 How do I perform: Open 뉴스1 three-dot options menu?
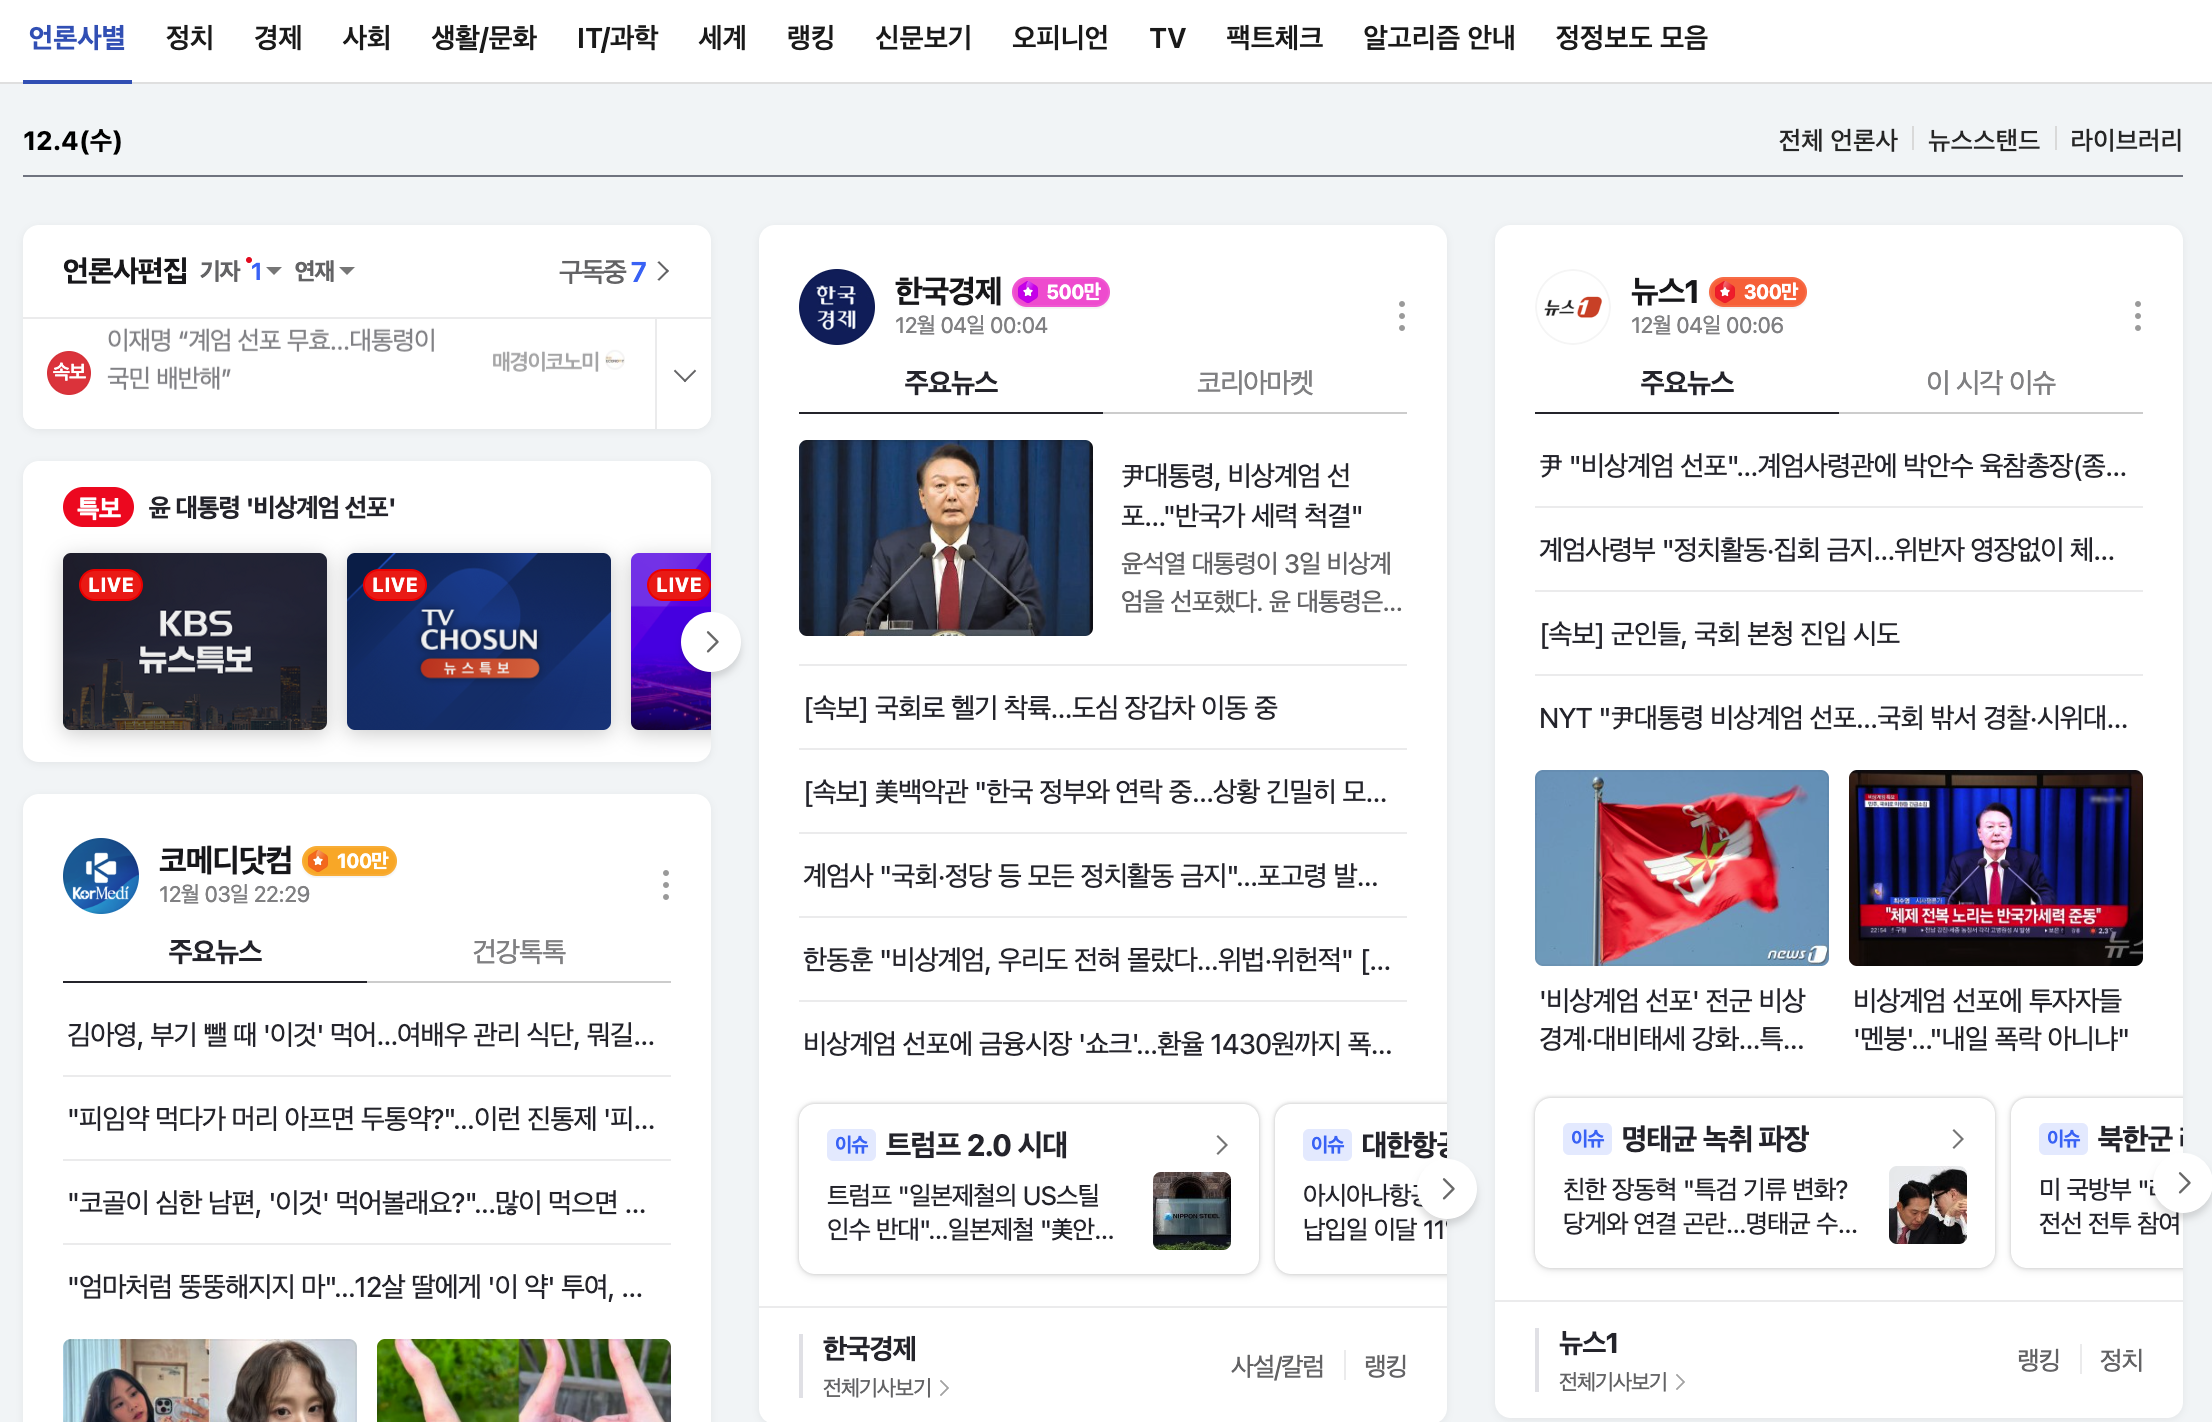pyautogui.click(x=2137, y=316)
